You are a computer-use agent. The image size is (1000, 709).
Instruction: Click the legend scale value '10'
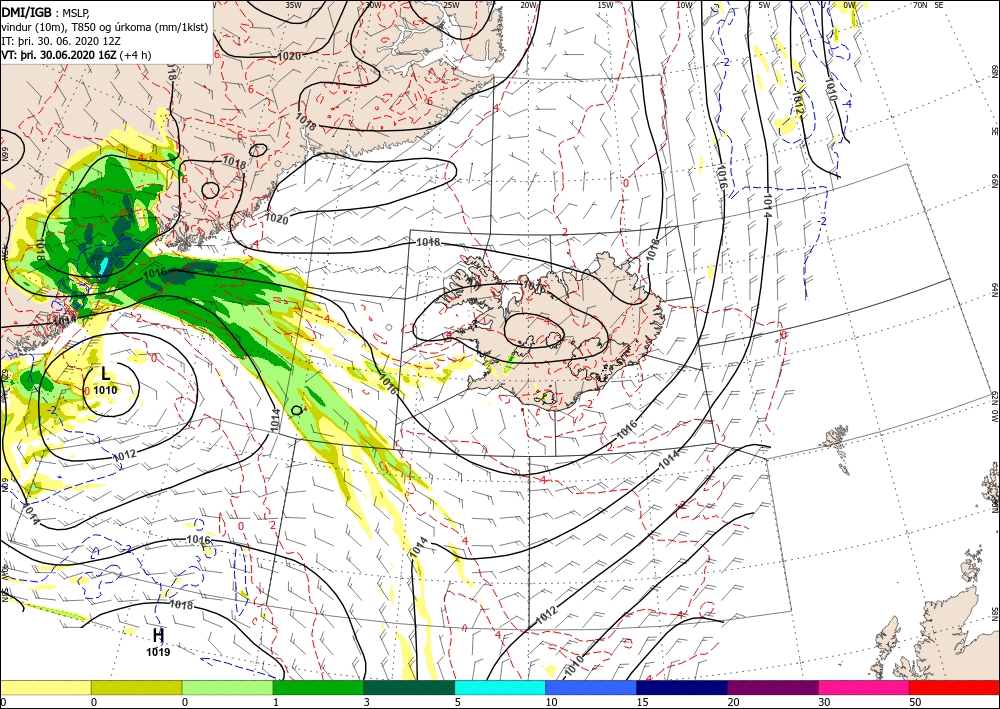click(x=551, y=702)
